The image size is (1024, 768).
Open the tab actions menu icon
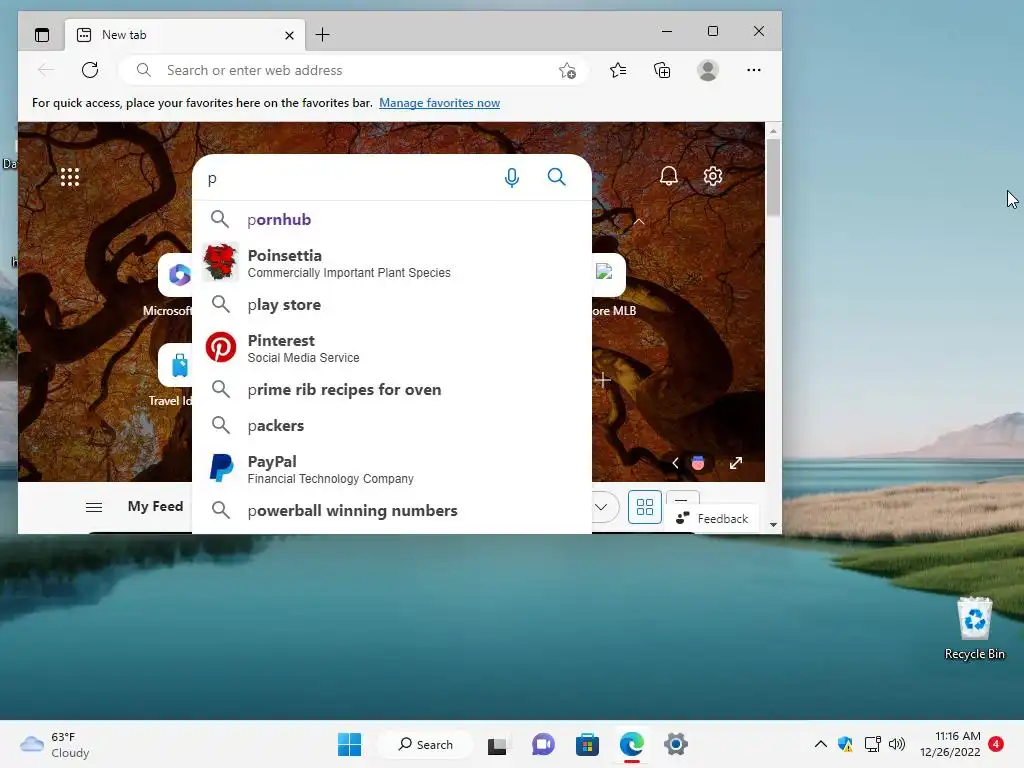42,35
